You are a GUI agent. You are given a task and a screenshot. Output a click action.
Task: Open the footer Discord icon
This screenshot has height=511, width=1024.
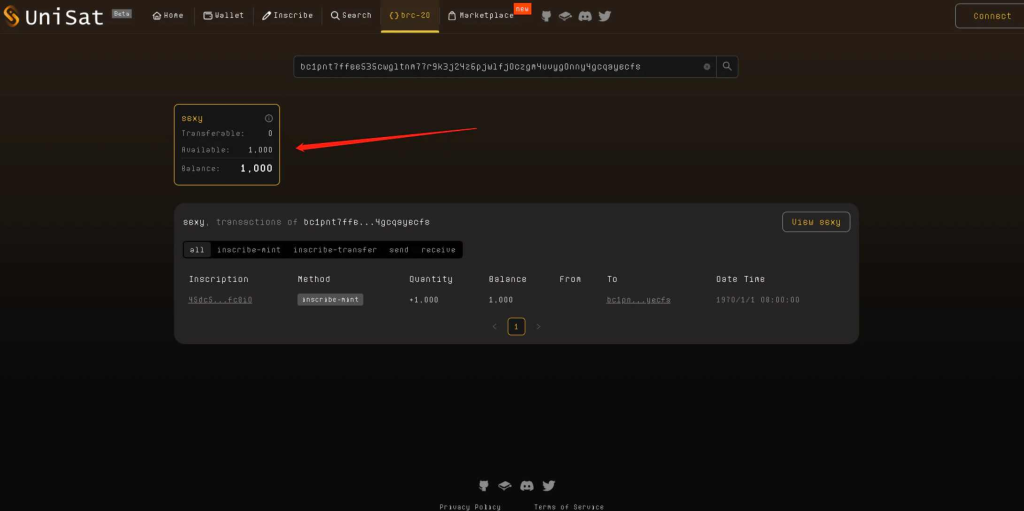pos(526,486)
